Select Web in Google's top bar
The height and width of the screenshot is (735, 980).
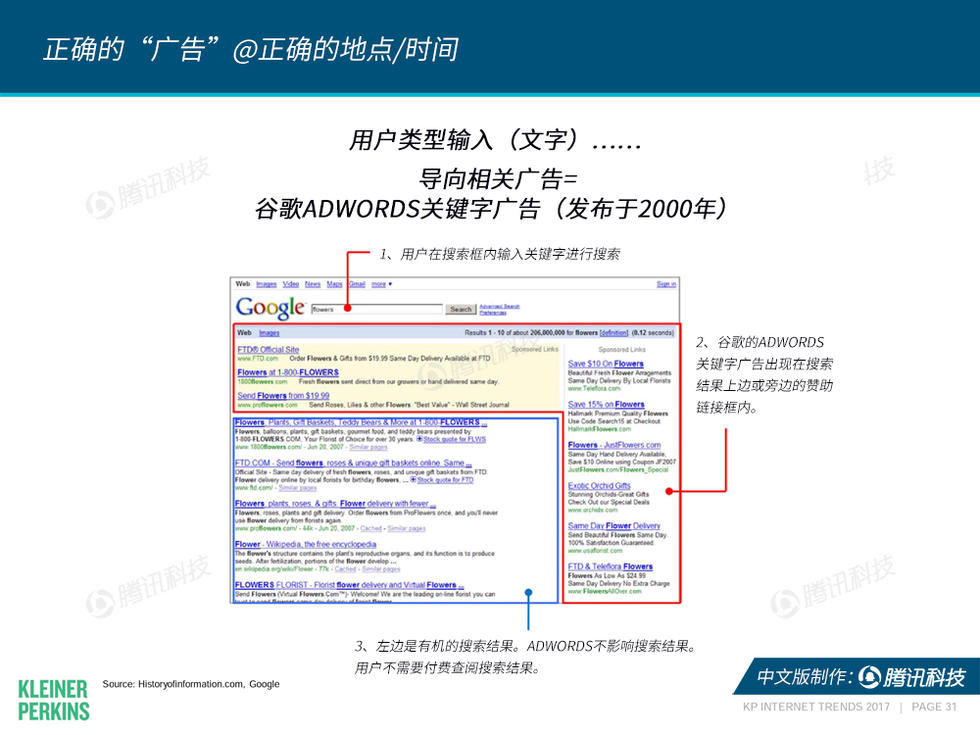pos(242,284)
